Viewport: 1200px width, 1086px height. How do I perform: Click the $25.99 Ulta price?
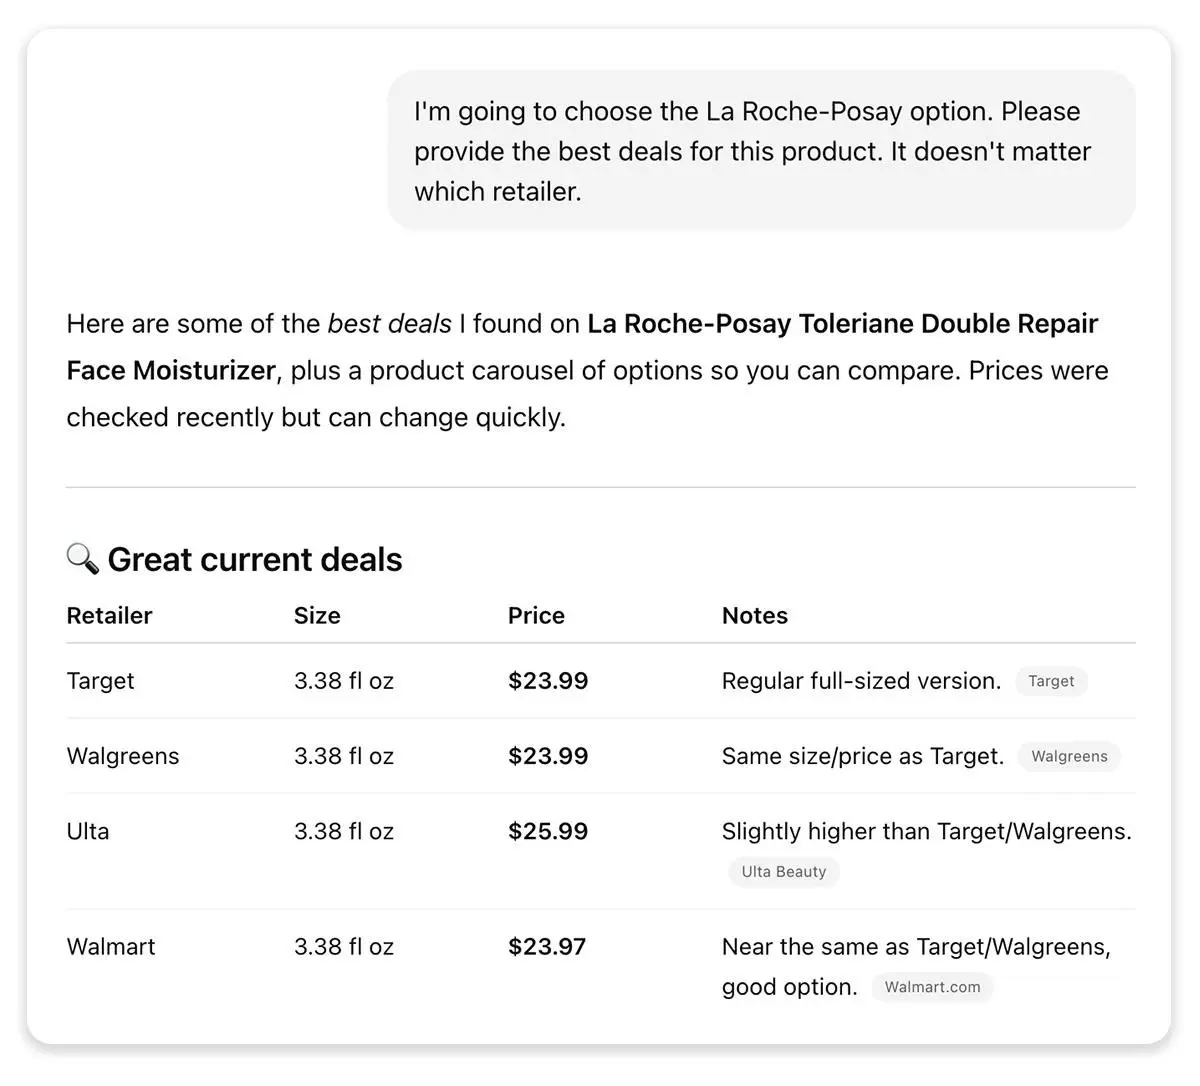coord(548,831)
